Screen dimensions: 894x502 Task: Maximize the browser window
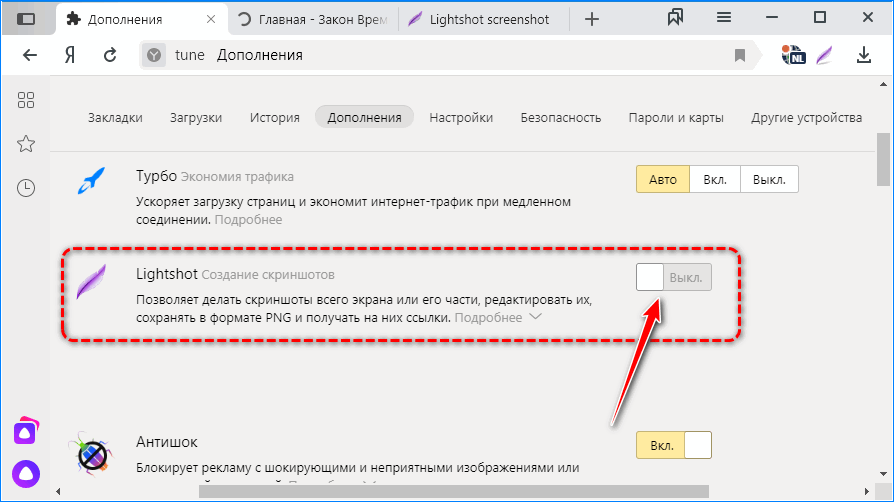click(819, 18)
